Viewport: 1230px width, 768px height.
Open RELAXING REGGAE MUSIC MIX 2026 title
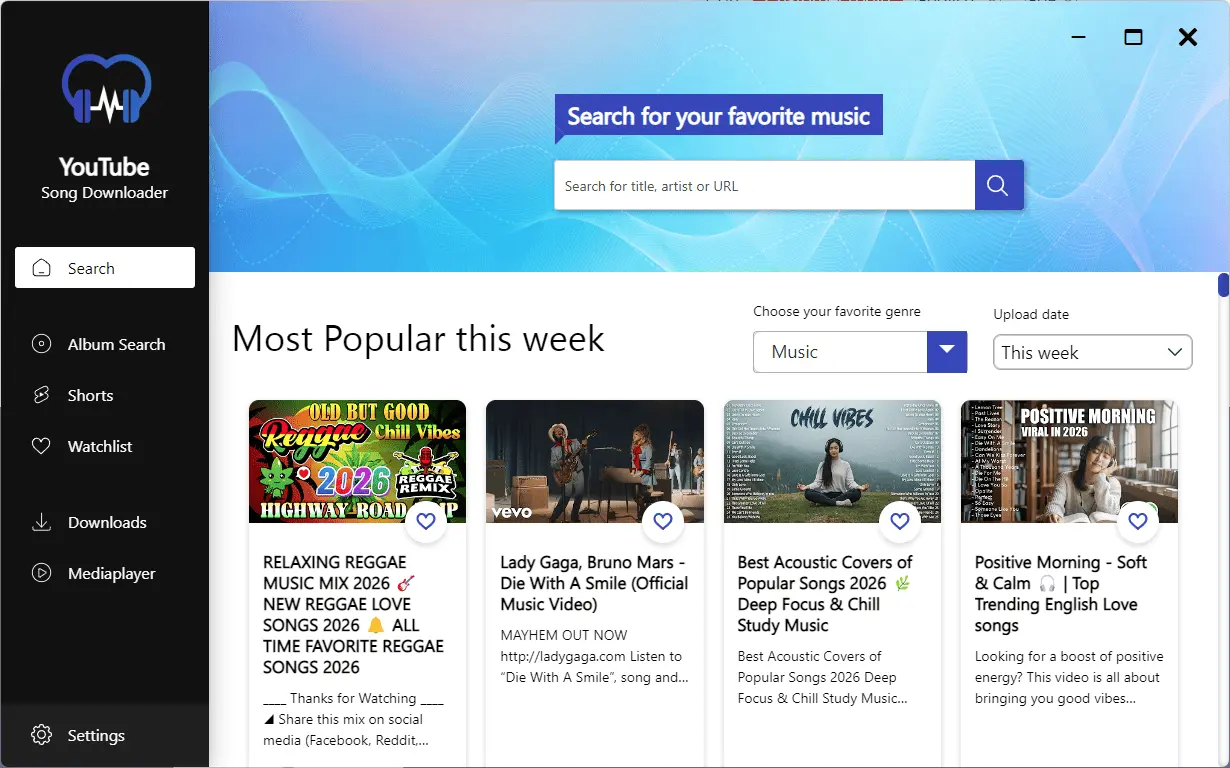353,615
